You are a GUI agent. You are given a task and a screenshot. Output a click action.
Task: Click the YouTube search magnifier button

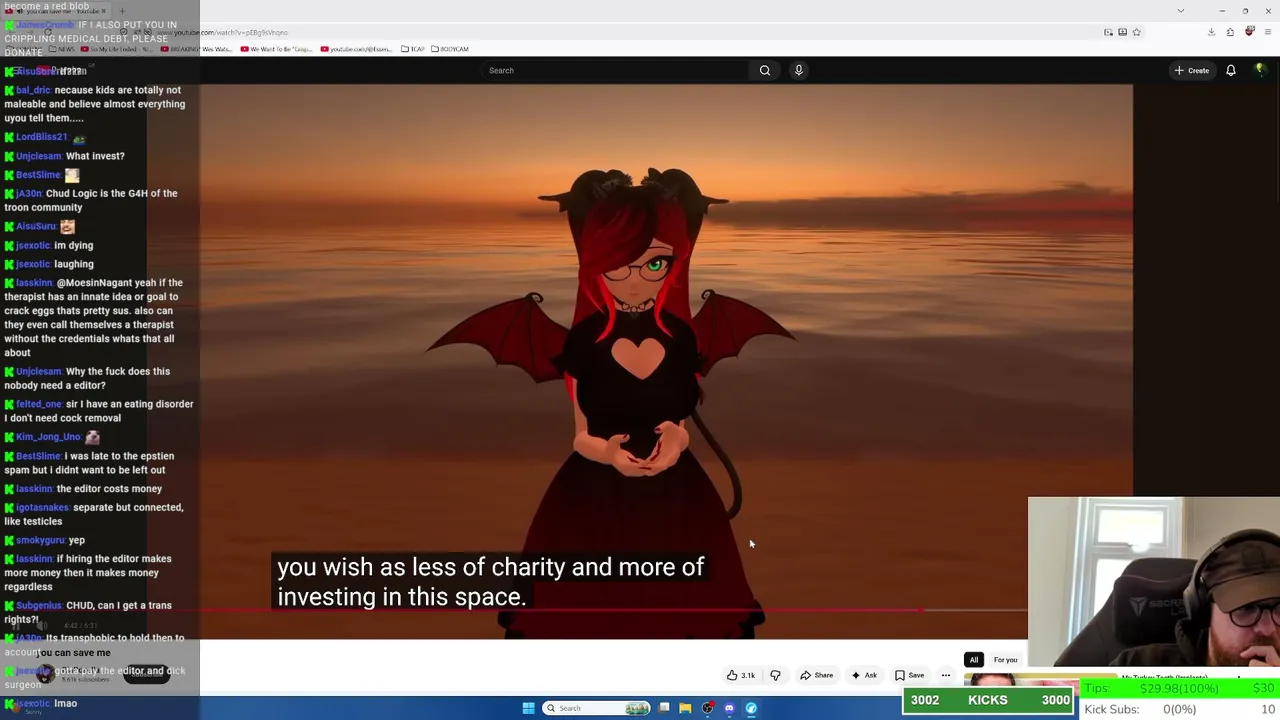point(765,70)
